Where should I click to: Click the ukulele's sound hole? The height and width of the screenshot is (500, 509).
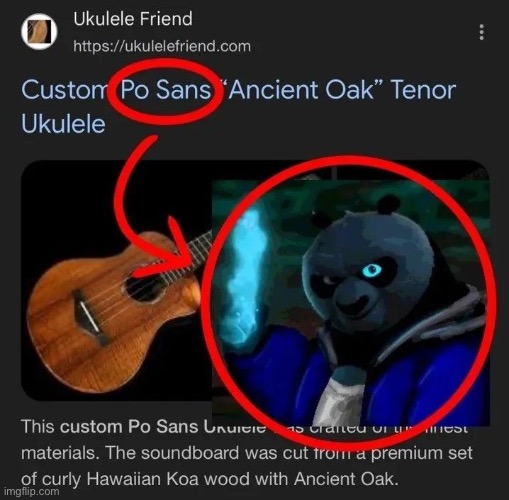click(x=146, y=287)
